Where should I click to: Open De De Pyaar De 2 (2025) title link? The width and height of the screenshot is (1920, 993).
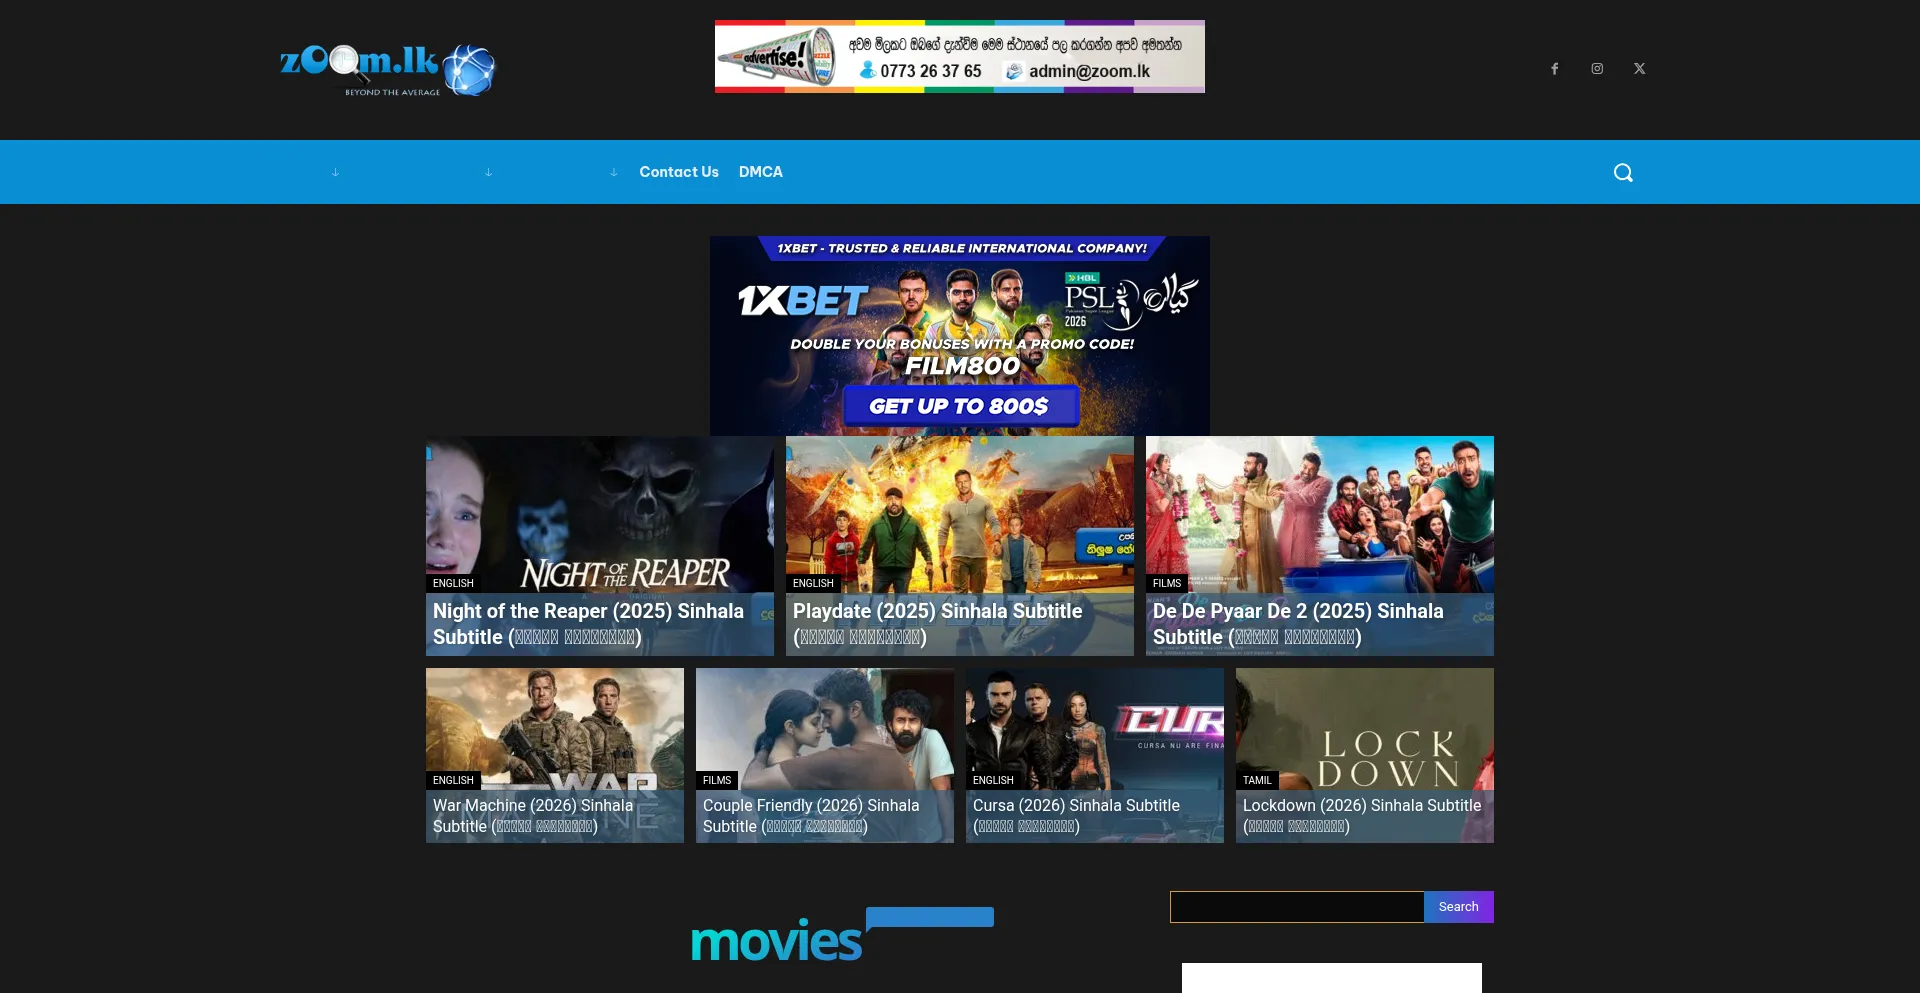tap(1298, 624)
